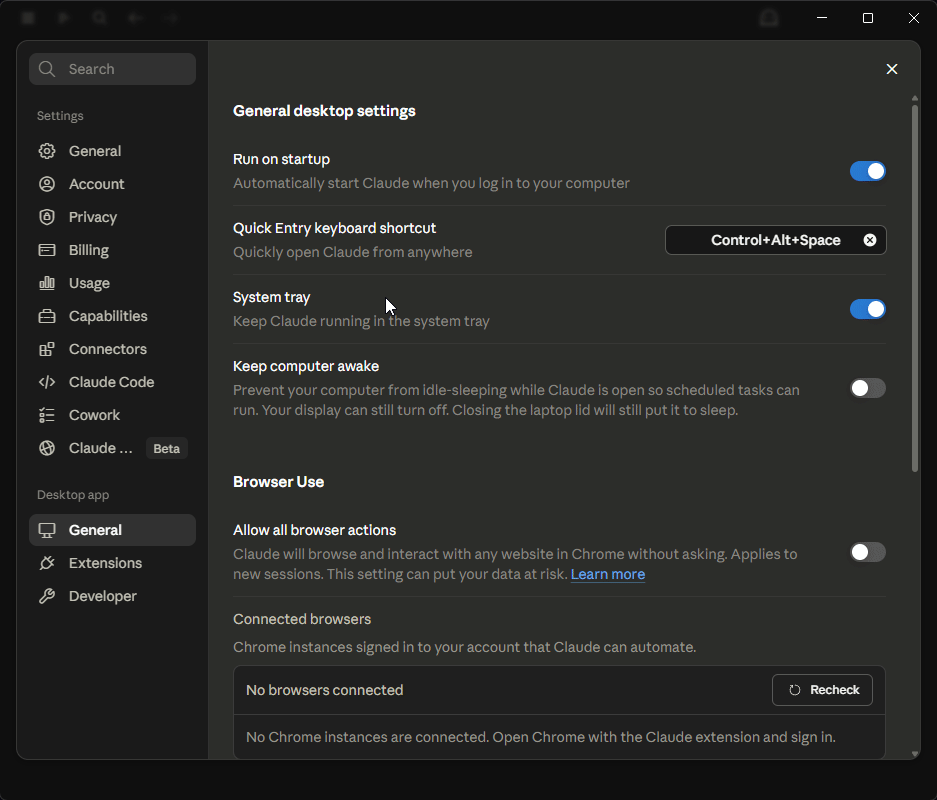Open Developer settings under Desktop app

tap(112, 596)
